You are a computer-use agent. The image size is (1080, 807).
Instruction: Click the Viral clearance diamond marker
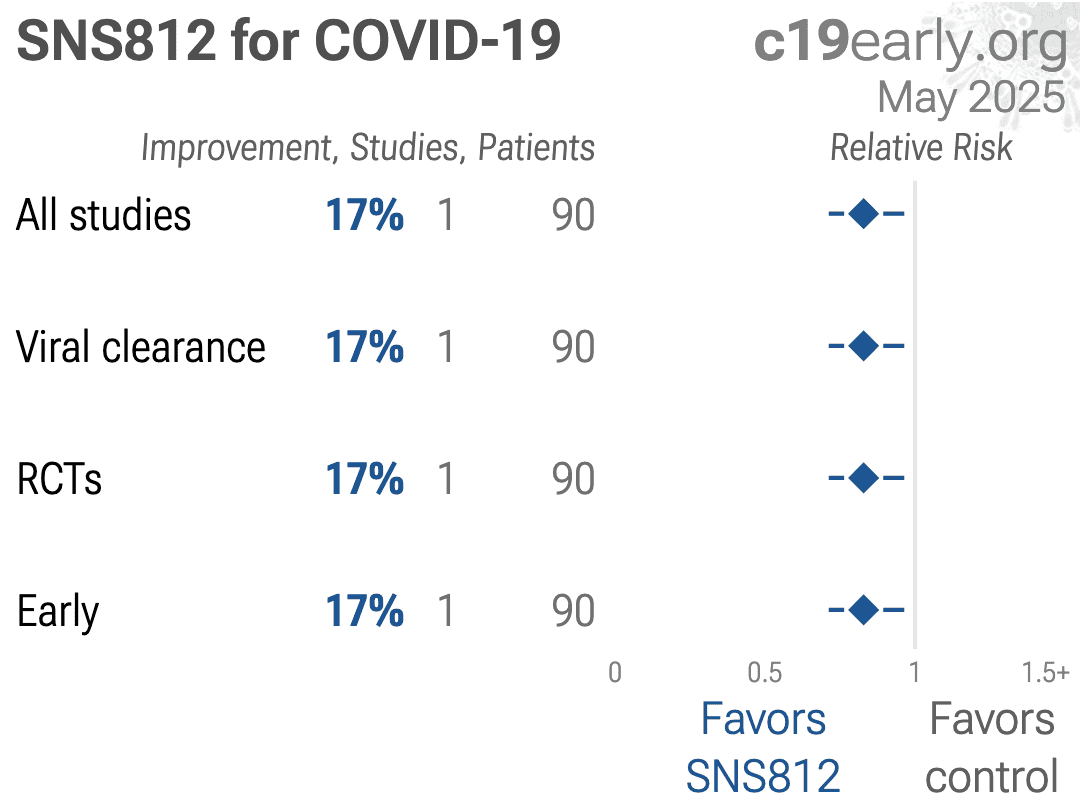pos(864,346)
